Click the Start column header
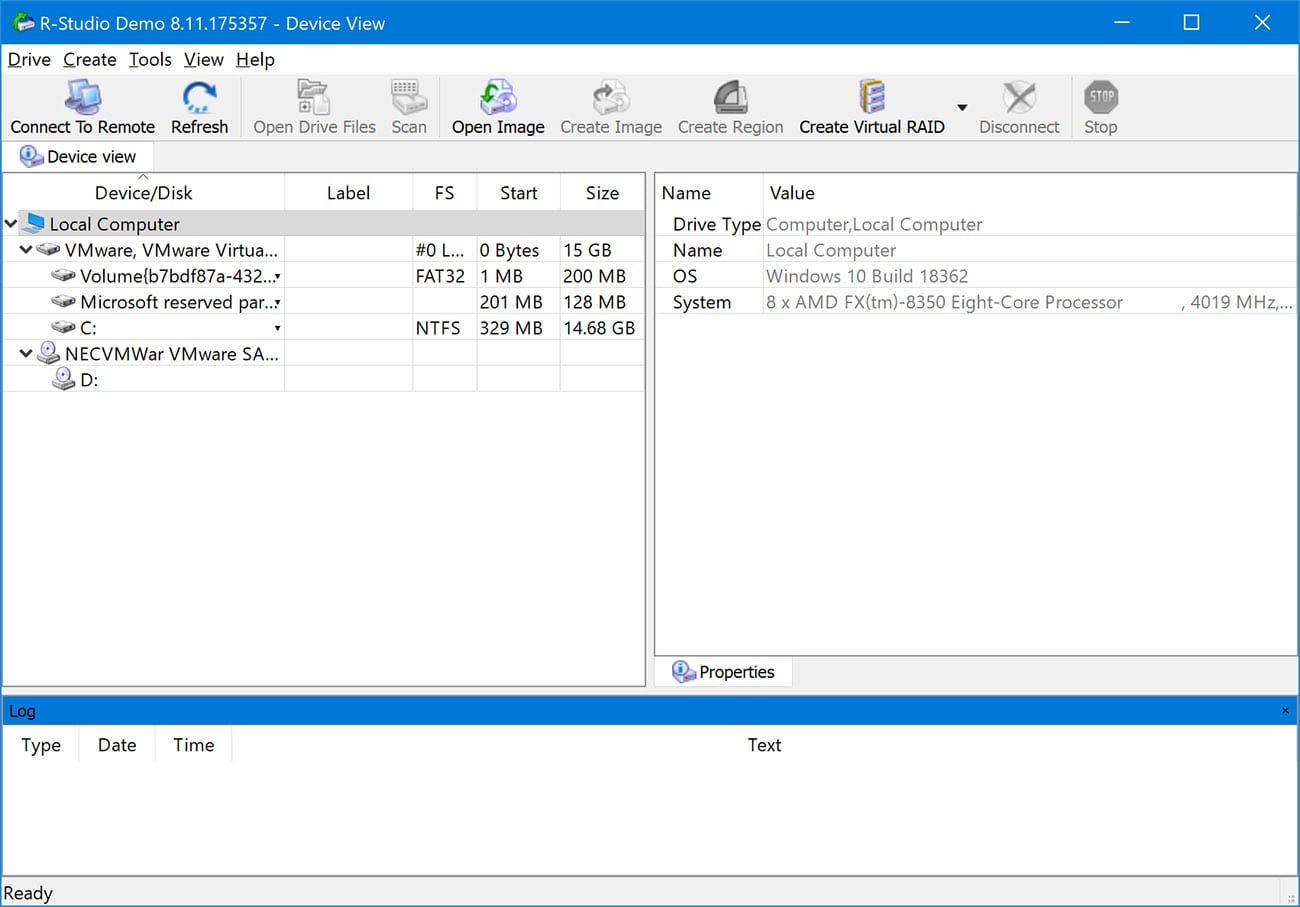Image resolution: width=1300 pixels, height=907 pixels. (518, 193)
